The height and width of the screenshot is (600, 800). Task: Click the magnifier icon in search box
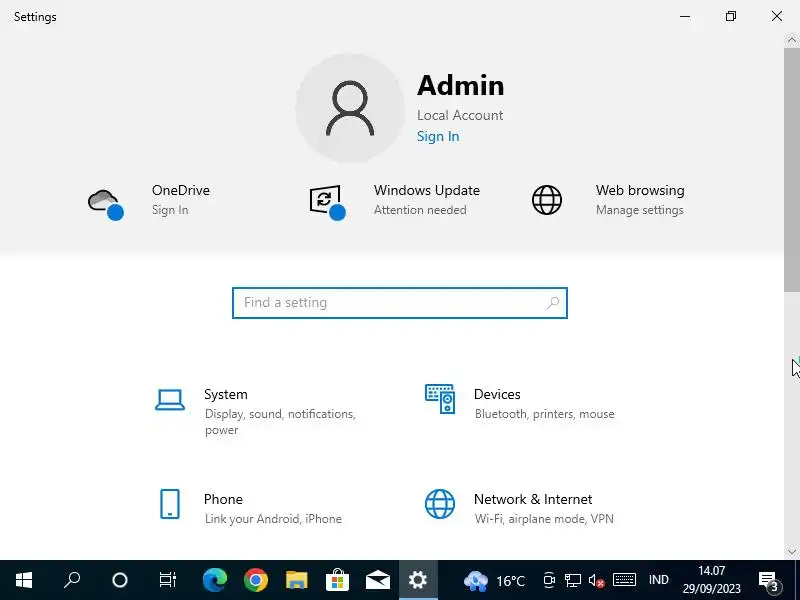553,303
